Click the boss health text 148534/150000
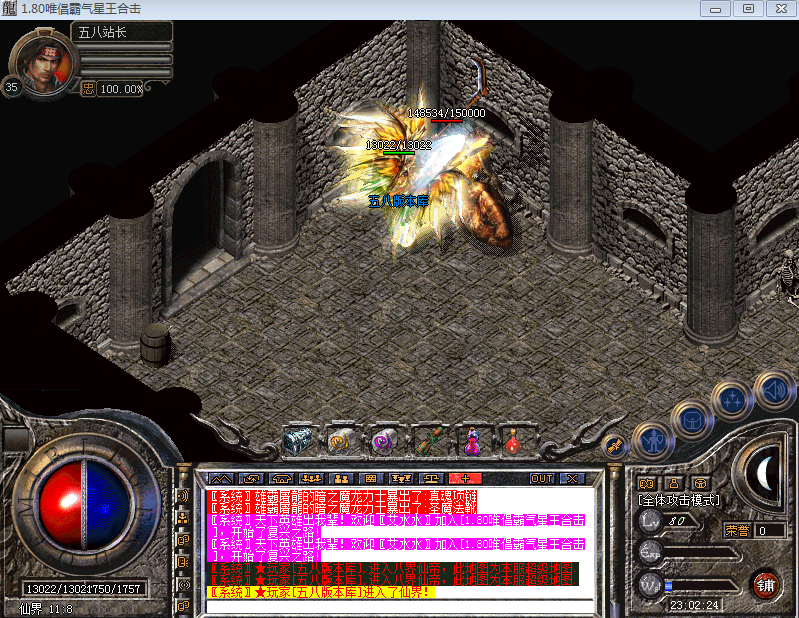 pyautogui.click(x=446, y=113)
